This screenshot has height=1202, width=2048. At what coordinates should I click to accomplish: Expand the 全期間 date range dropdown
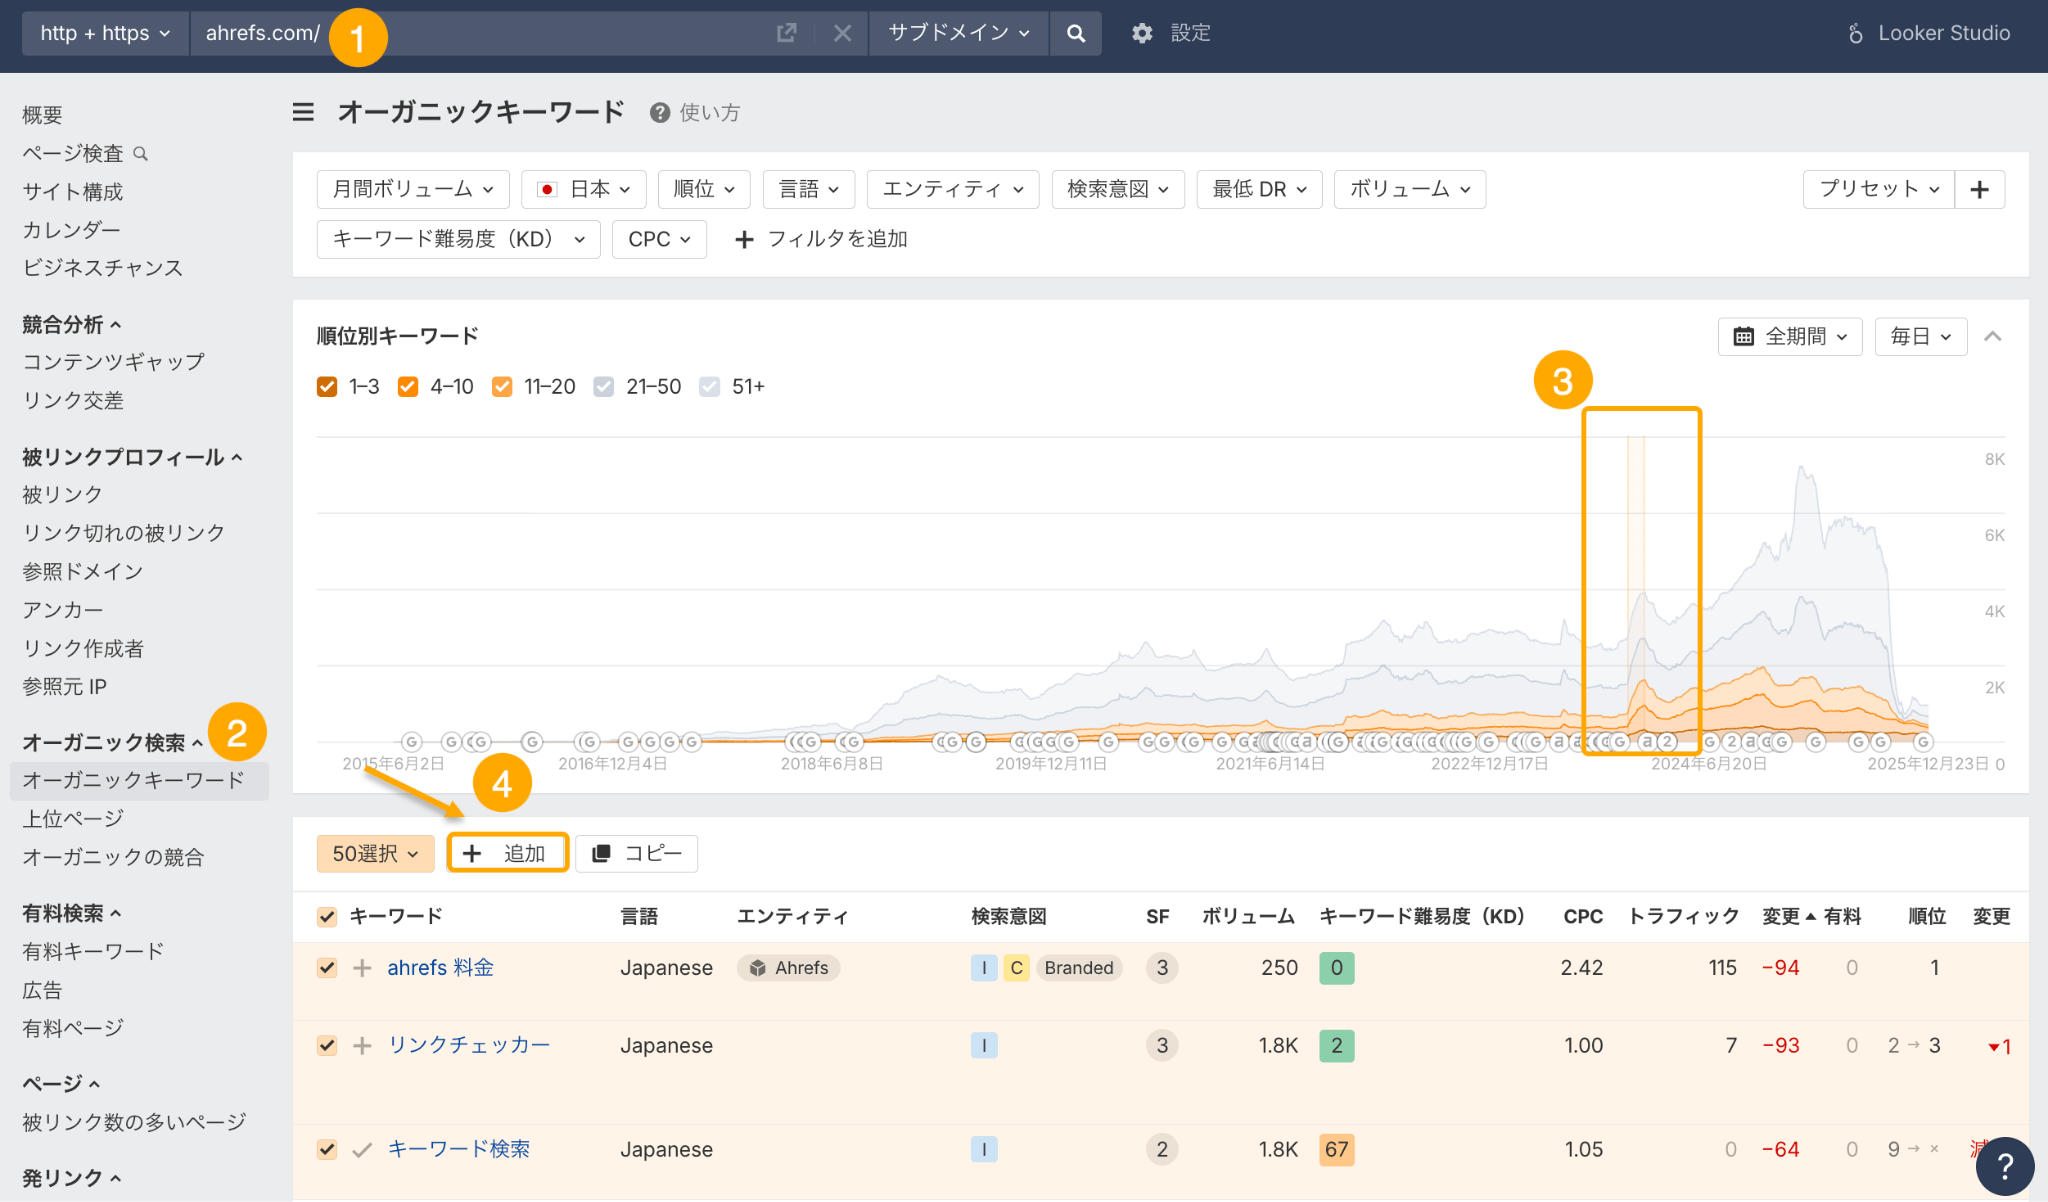[x=1789, y=336]
